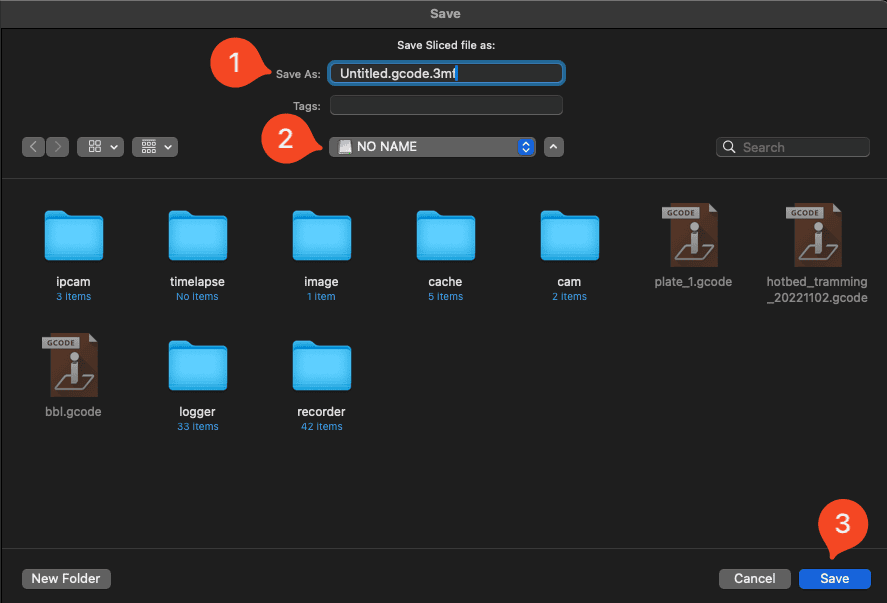The width and height of the screenshot is (887, 603).
Task: Open the item grouping options dropdown
Action: click(x=154, y=147)
